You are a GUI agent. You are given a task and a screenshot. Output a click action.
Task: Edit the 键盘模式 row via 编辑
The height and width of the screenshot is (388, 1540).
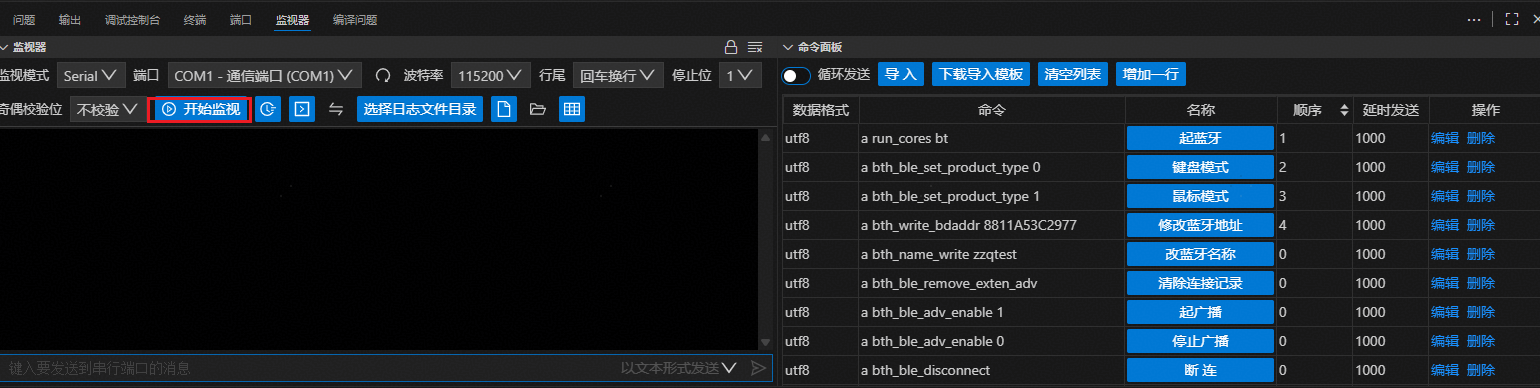(x=1445, y=167)
